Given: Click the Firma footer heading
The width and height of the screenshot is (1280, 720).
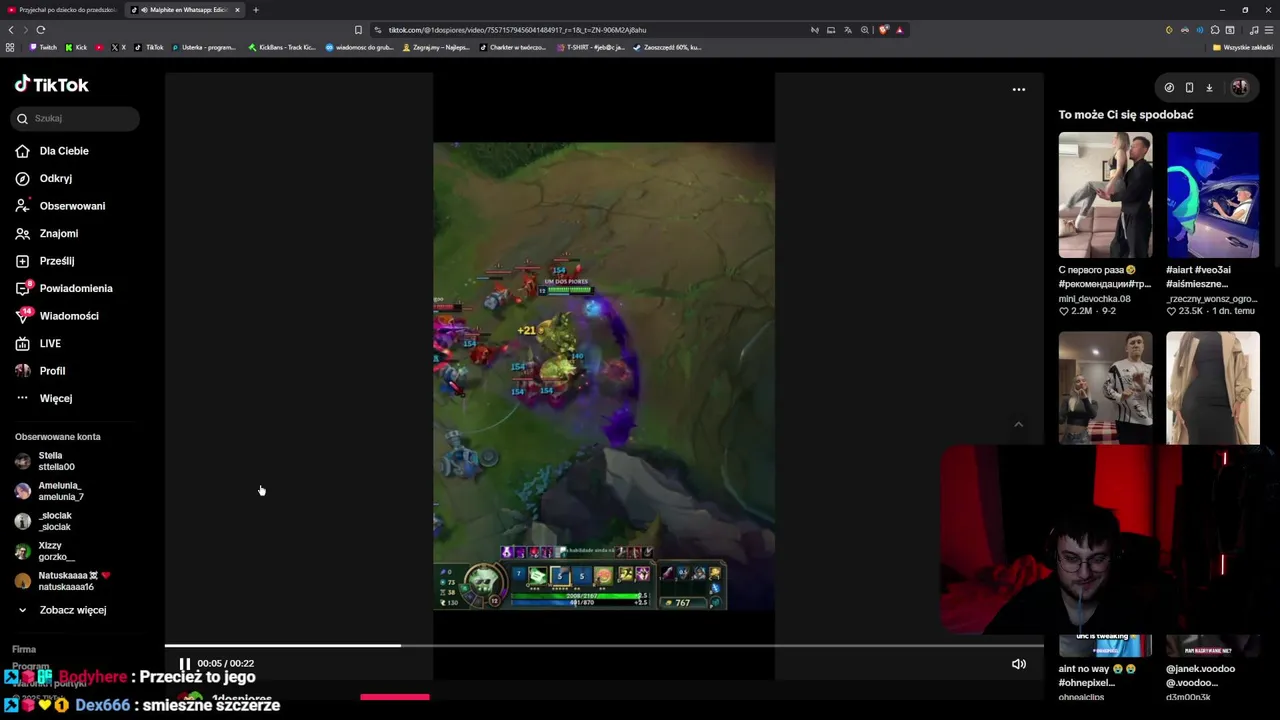Looking at the screenshot, I should tap(24, 649).
